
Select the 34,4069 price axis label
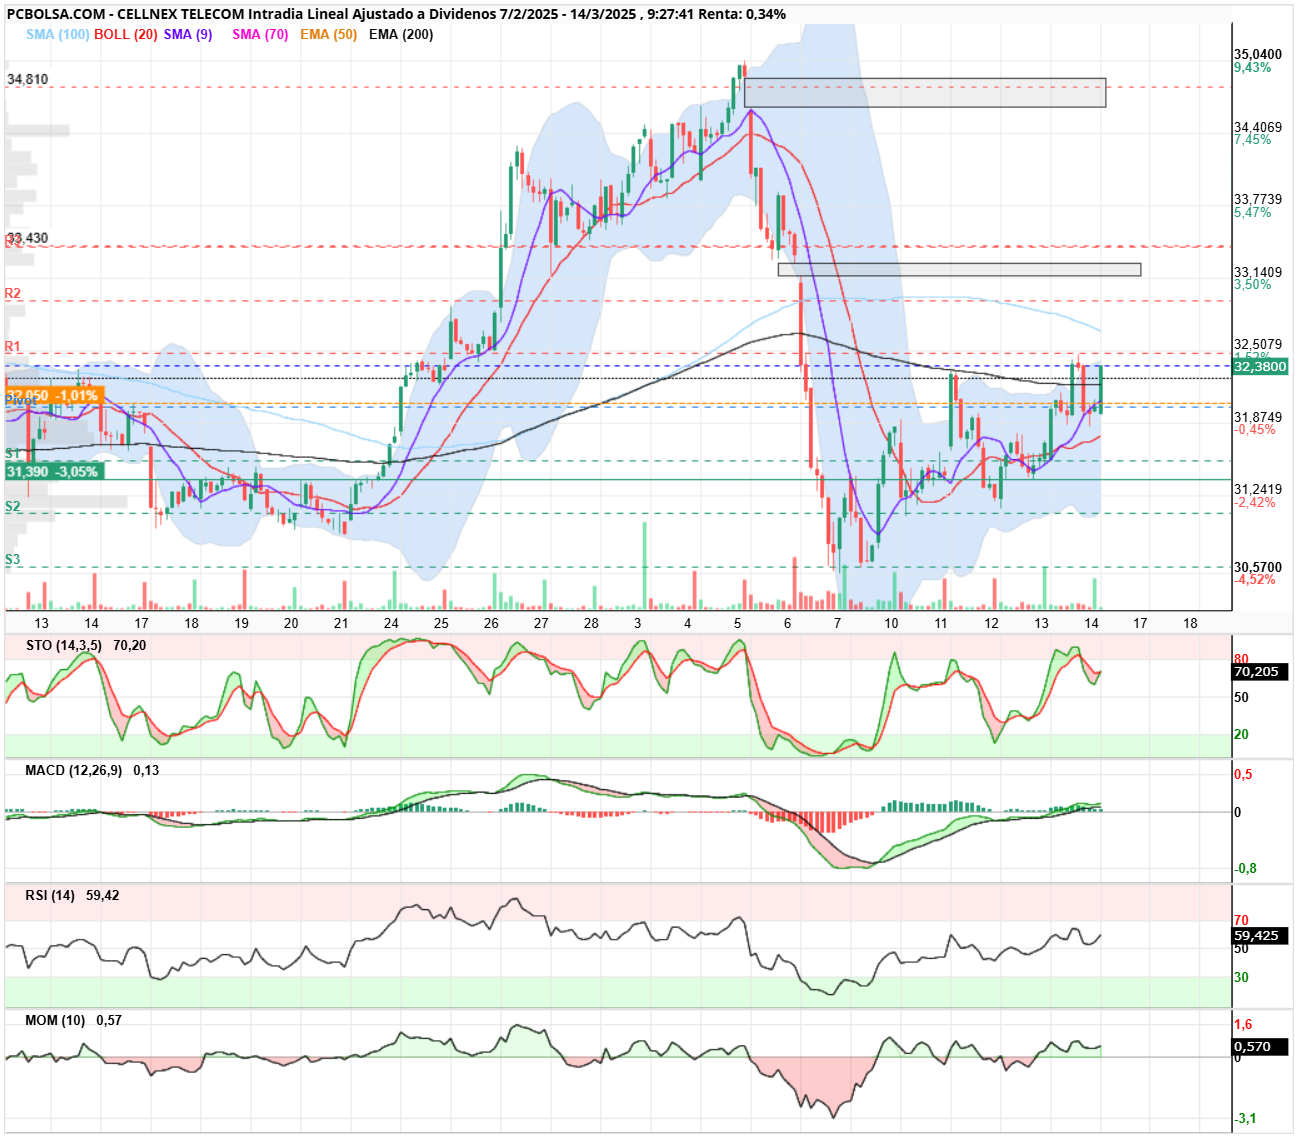pos(1258,127)
